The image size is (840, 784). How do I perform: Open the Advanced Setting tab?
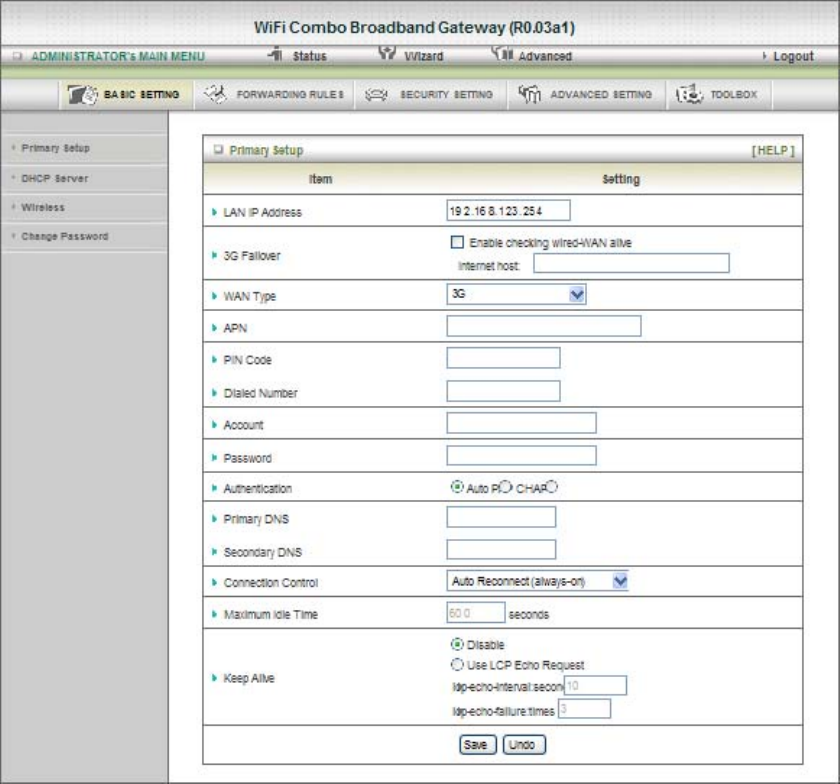coord(587,95)
